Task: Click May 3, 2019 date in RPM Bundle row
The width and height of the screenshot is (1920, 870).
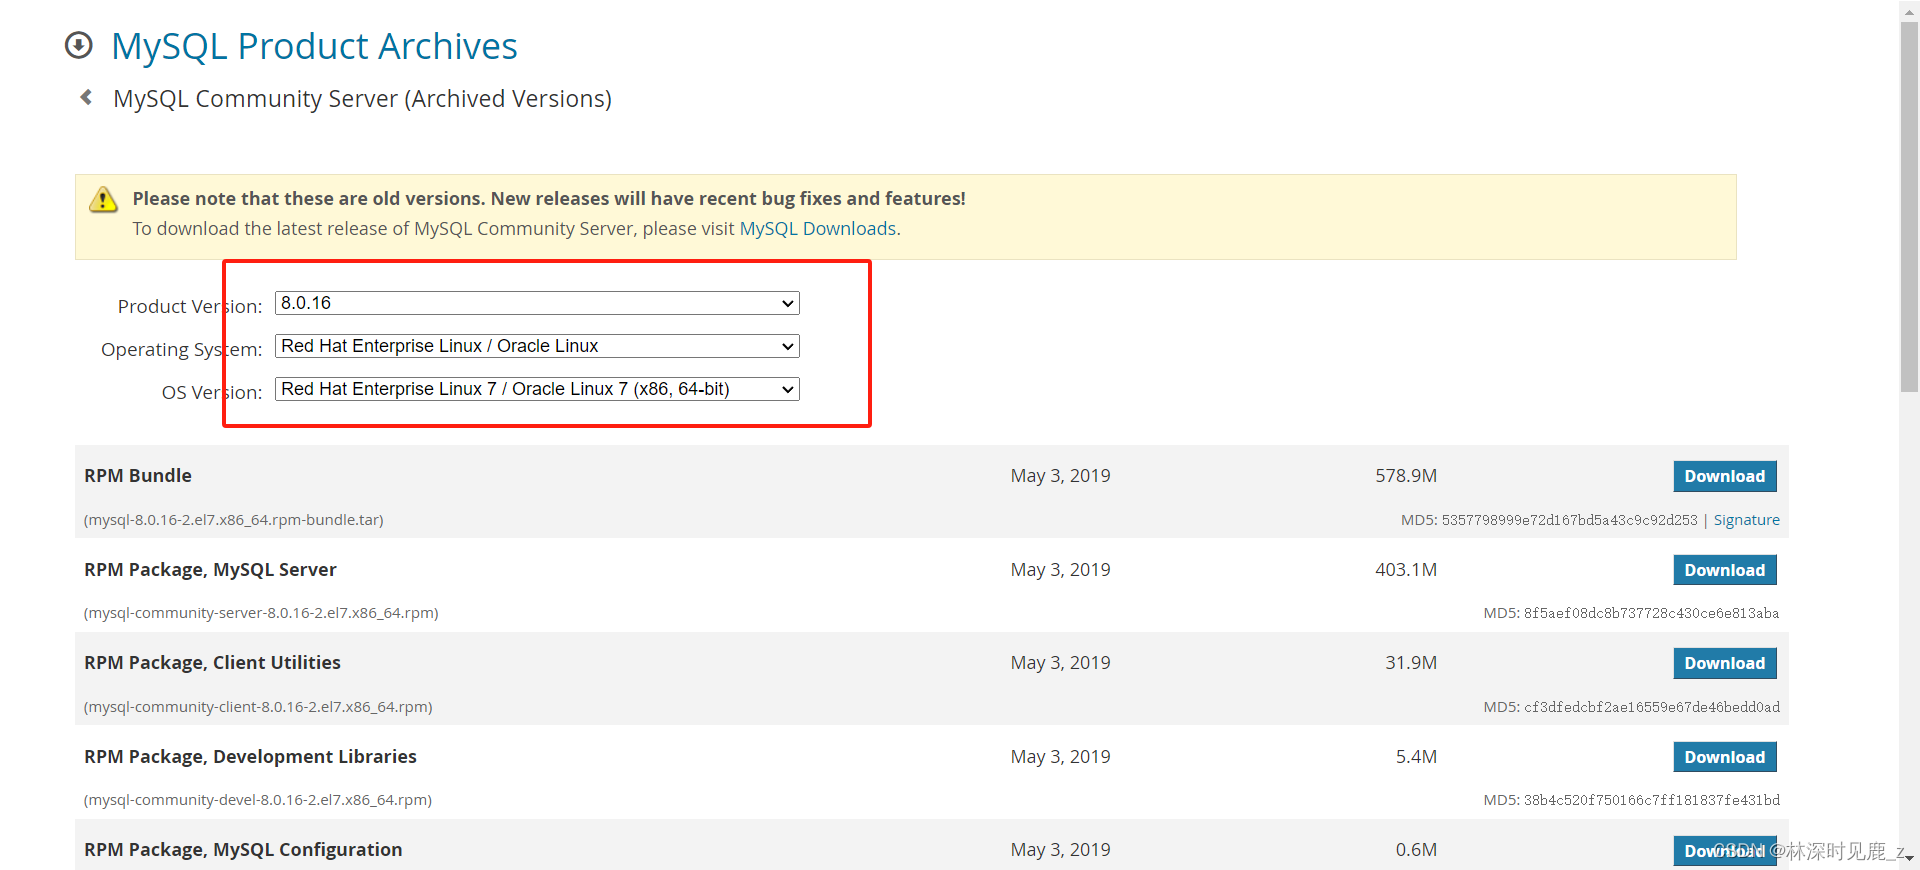Action: point(1060,476)
